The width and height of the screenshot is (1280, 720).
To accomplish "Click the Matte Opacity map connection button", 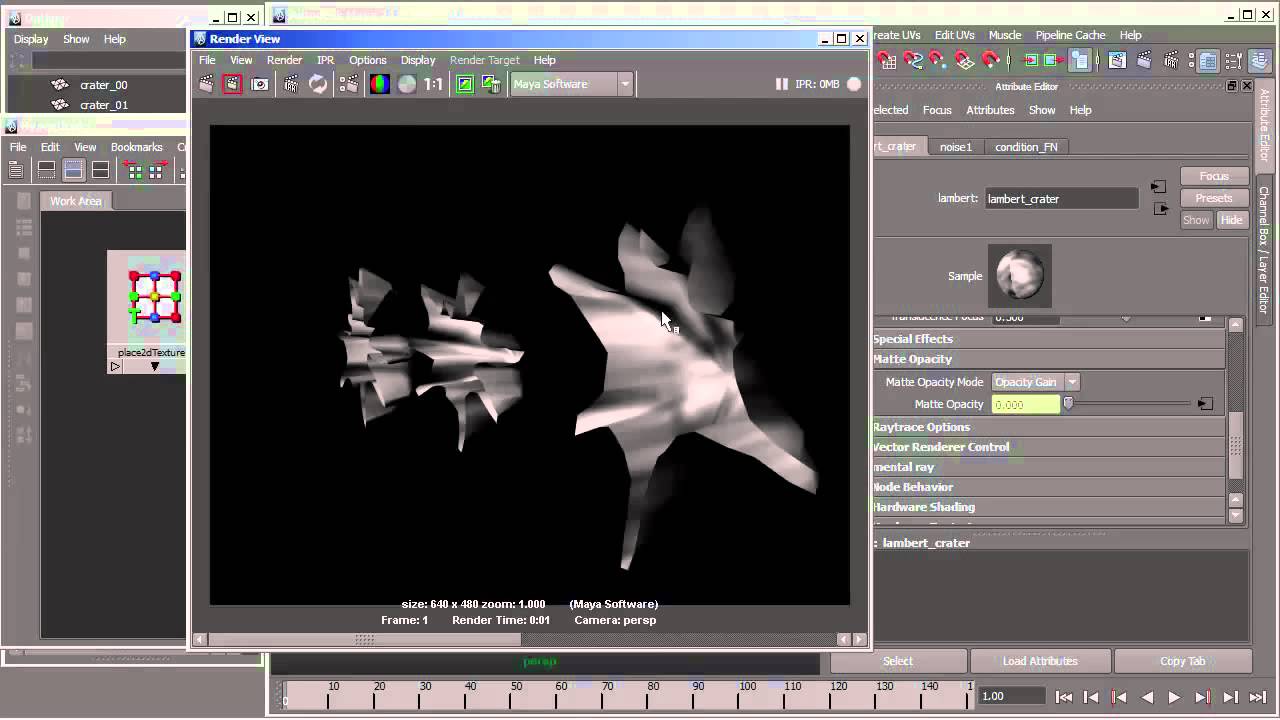I will 1205,404.
